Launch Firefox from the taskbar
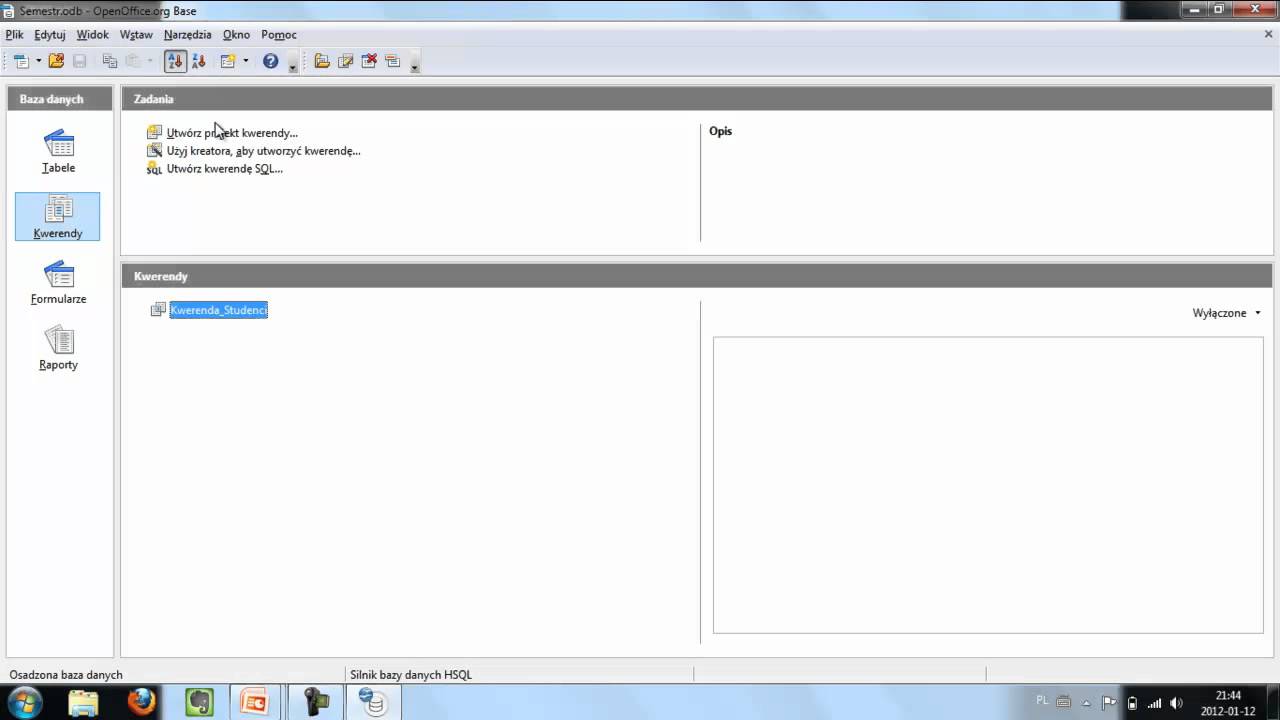This screenshot has height=720, width=1280. click(141, 702)
